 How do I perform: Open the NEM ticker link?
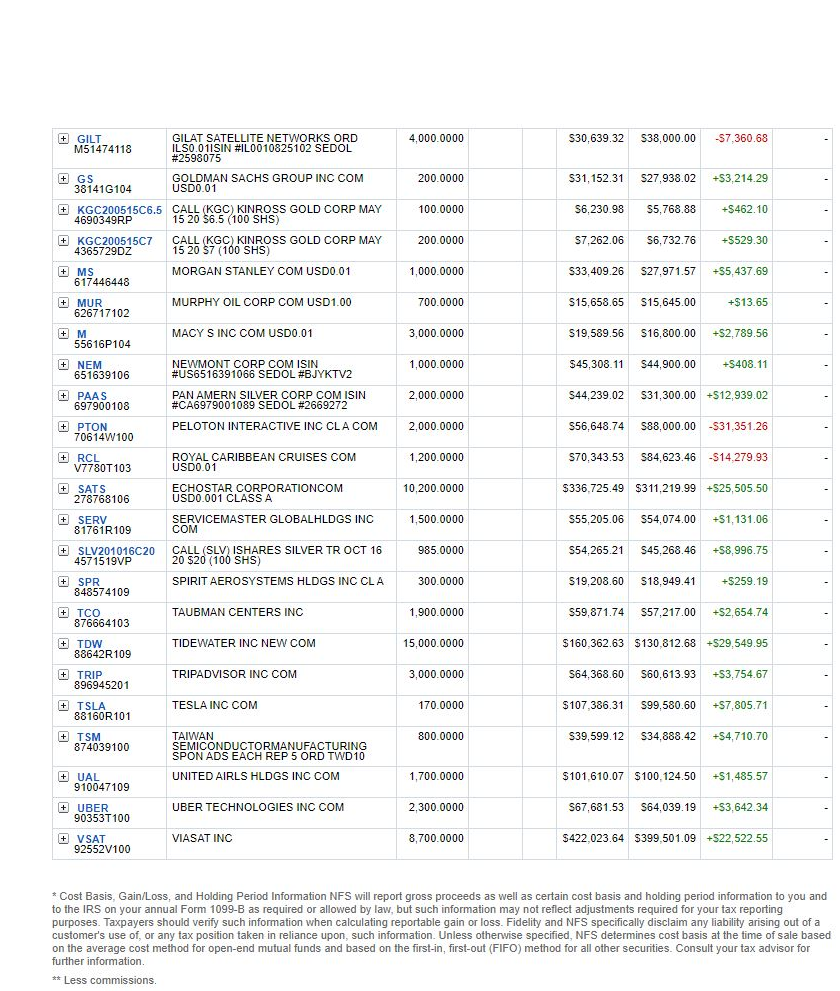click(89, 365)
